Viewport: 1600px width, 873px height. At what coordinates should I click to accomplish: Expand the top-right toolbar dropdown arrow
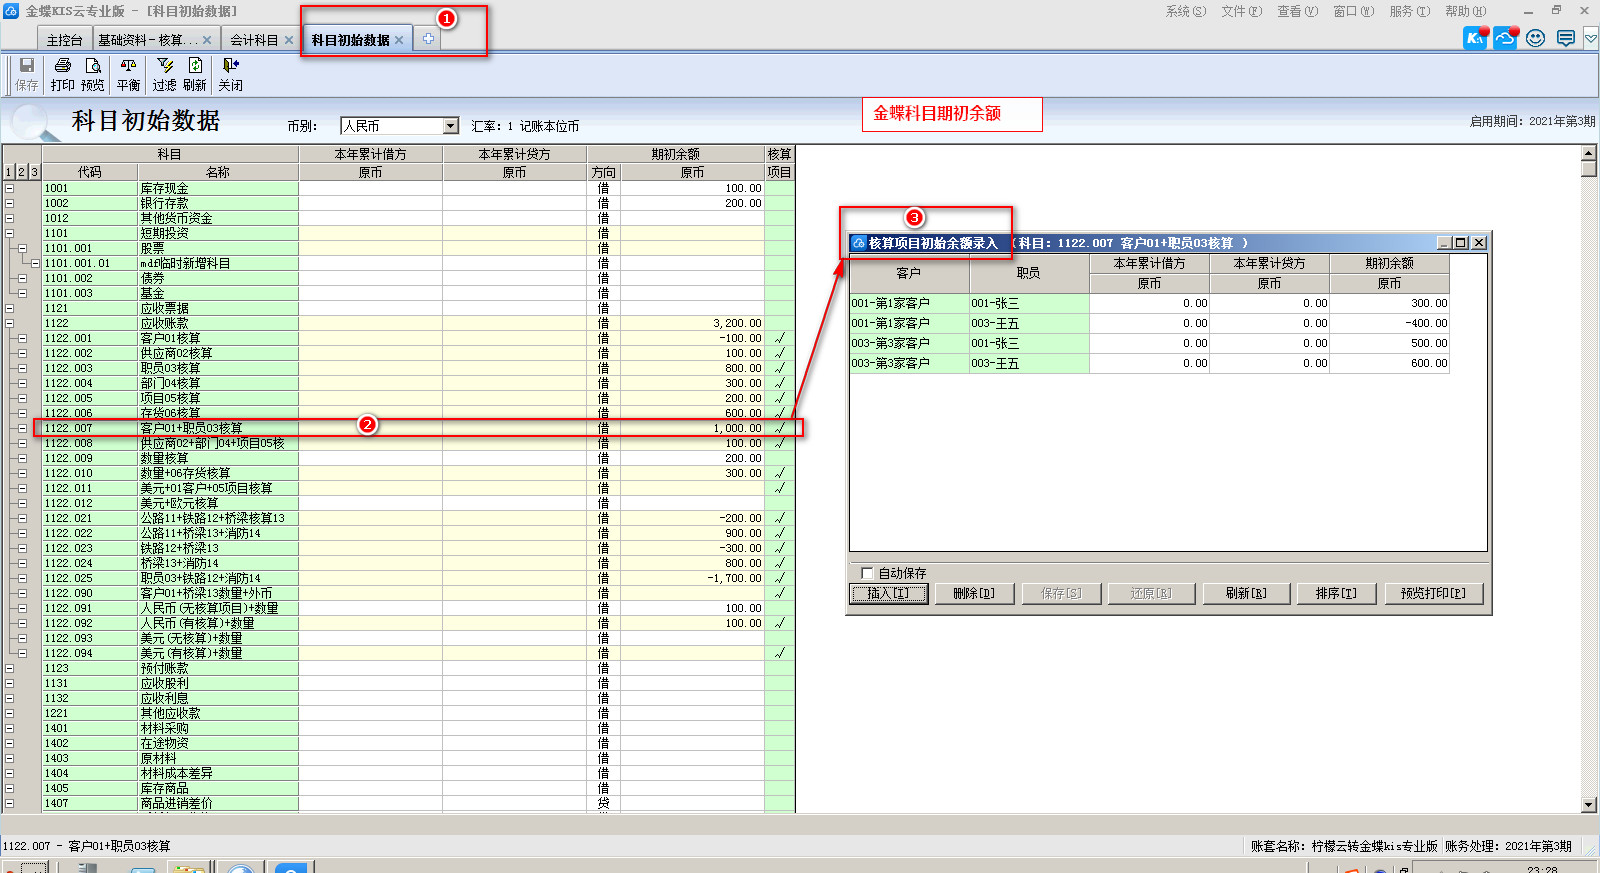point(1590,38)
